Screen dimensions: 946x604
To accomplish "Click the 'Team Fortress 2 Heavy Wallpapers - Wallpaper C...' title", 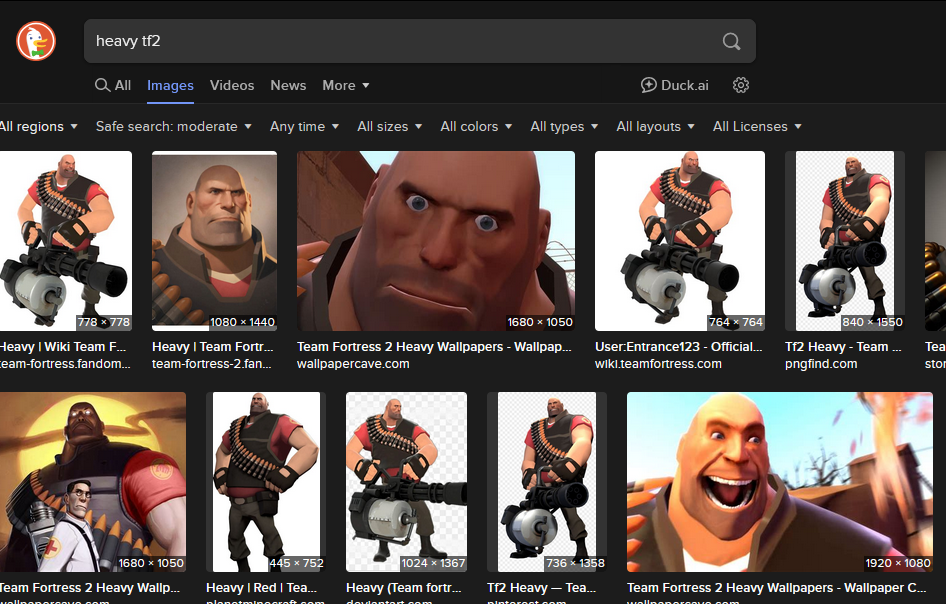I will click(x=776, y=588).
